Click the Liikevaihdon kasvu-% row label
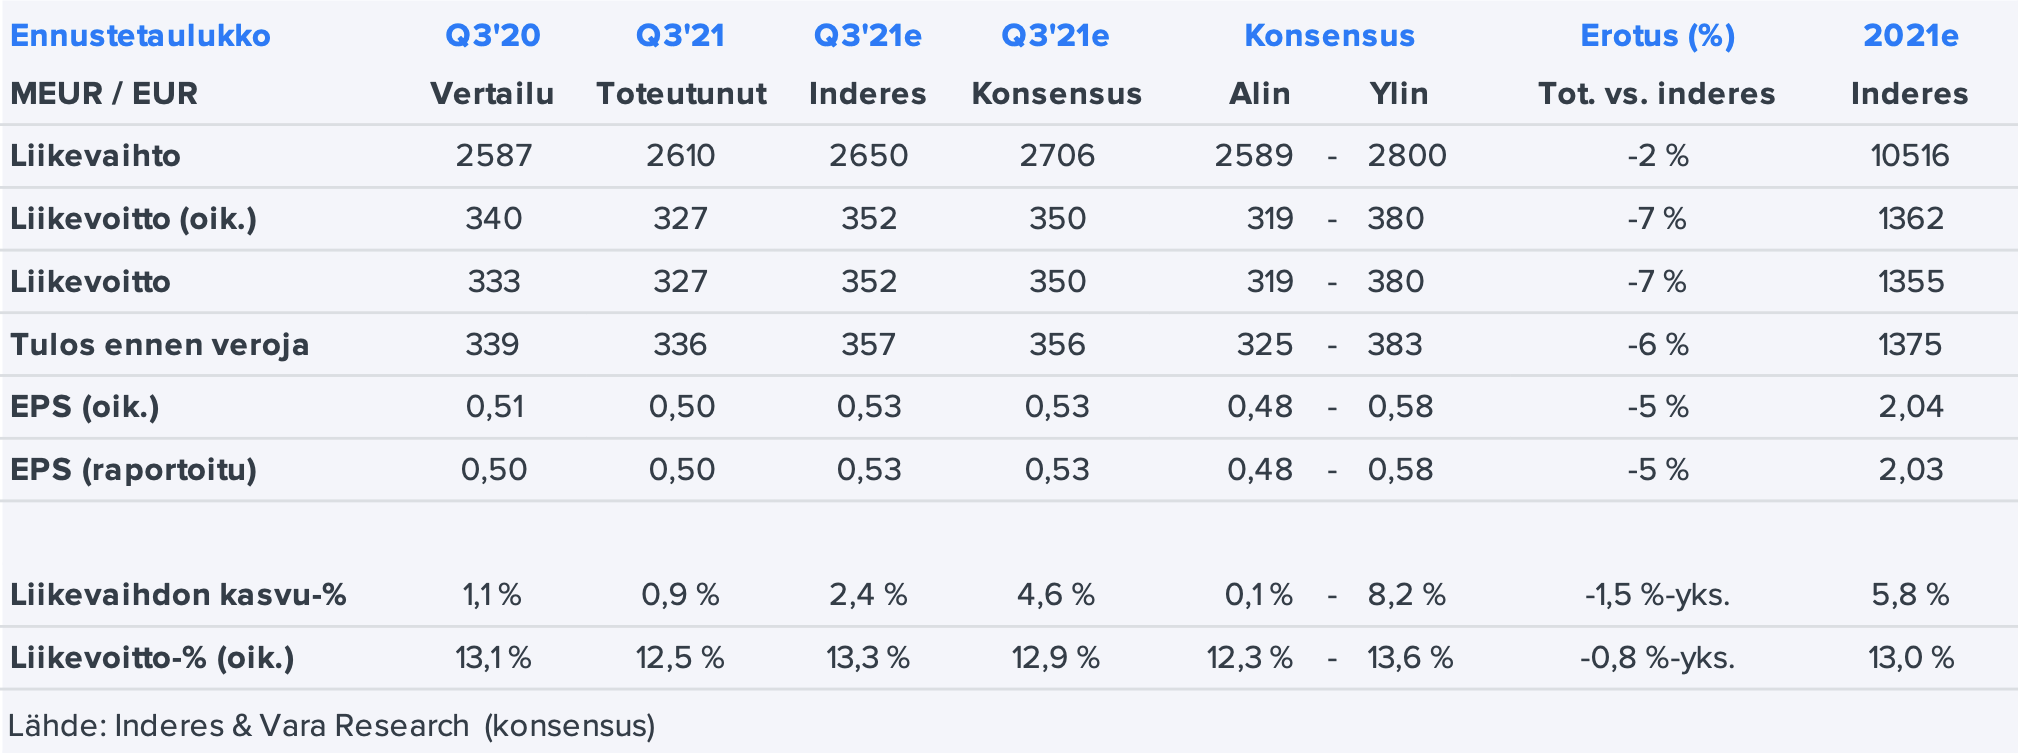This screenshot has height=754, width=2018. 178,595
